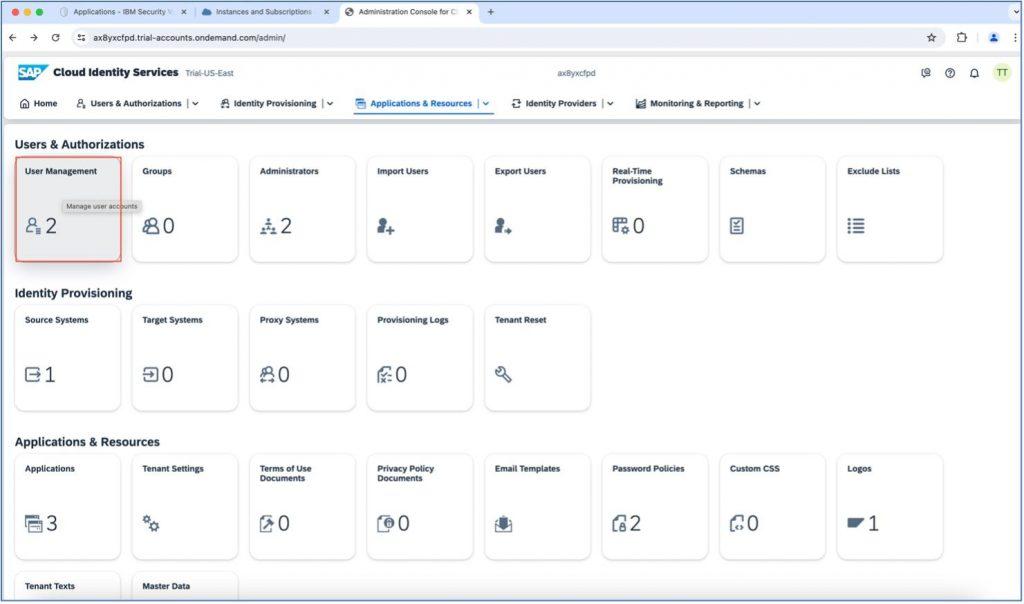Click the Export Users icon
Screen dimensions: 1024x604
pos(503,227)
